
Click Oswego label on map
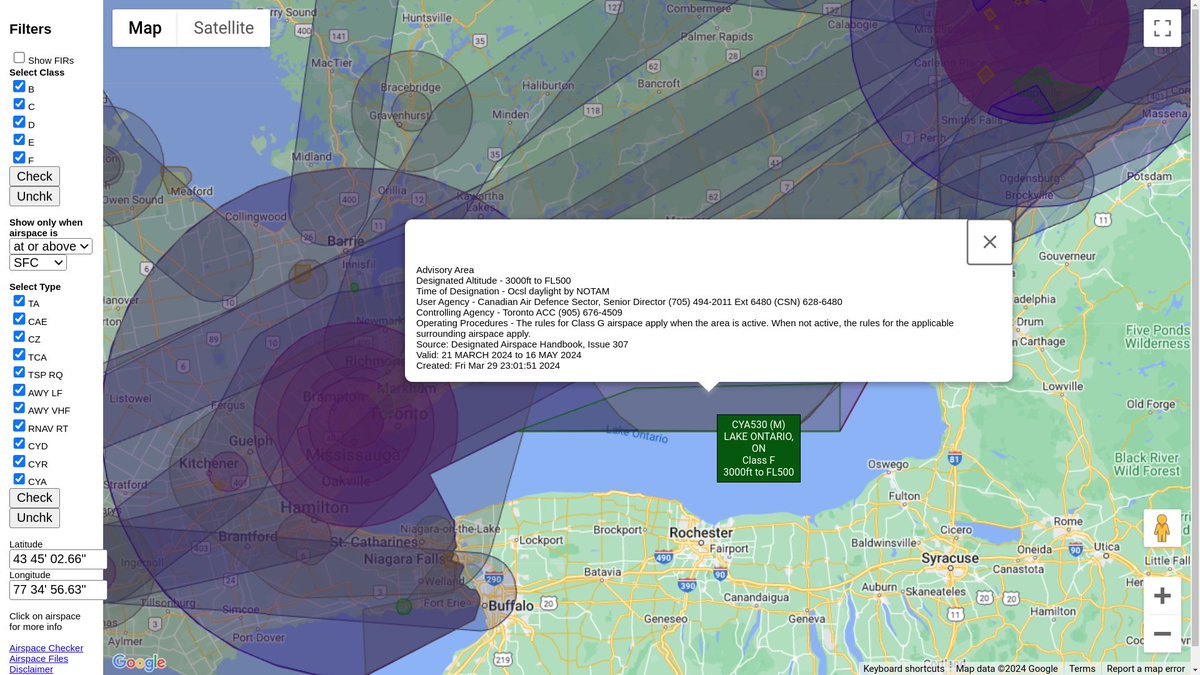point(887,464)
